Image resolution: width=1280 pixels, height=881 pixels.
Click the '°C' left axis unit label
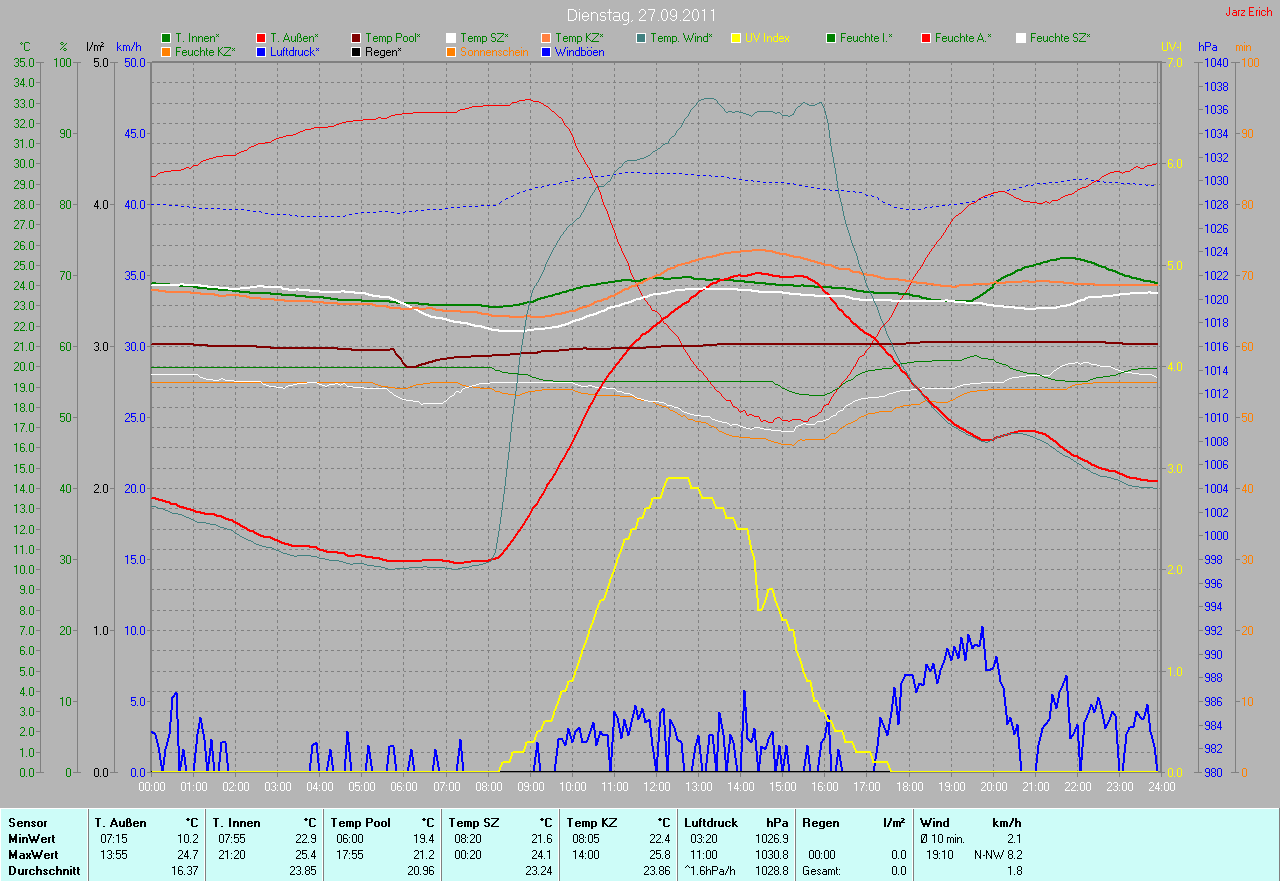click(25, 47)
